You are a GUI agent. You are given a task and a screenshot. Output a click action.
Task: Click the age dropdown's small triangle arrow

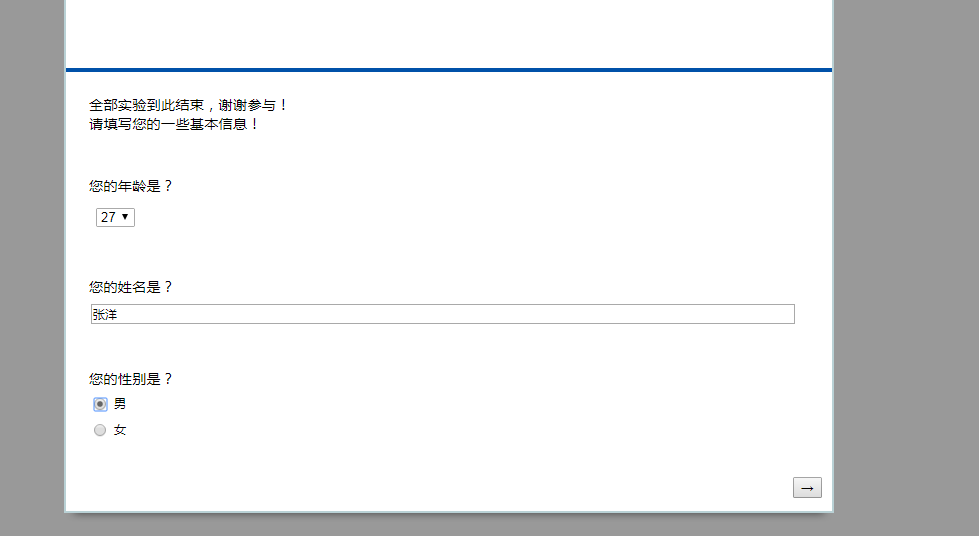[125, 217]
